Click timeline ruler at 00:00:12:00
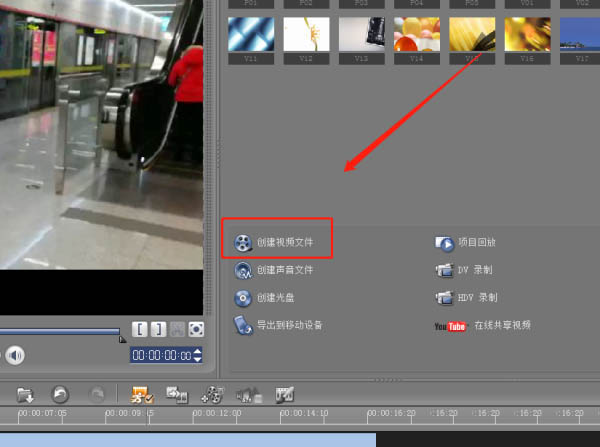Screen dimensions: 600x447 (217, 413)
